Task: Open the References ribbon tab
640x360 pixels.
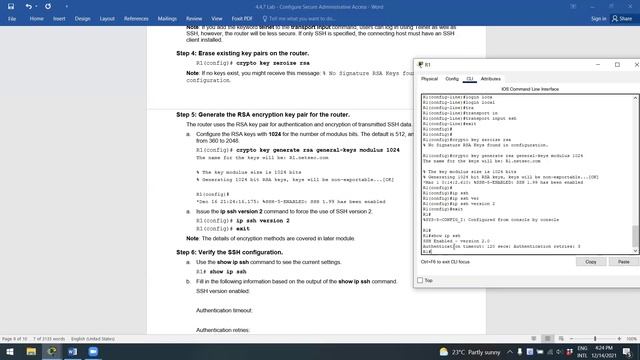Action: (x=136, y=19)
